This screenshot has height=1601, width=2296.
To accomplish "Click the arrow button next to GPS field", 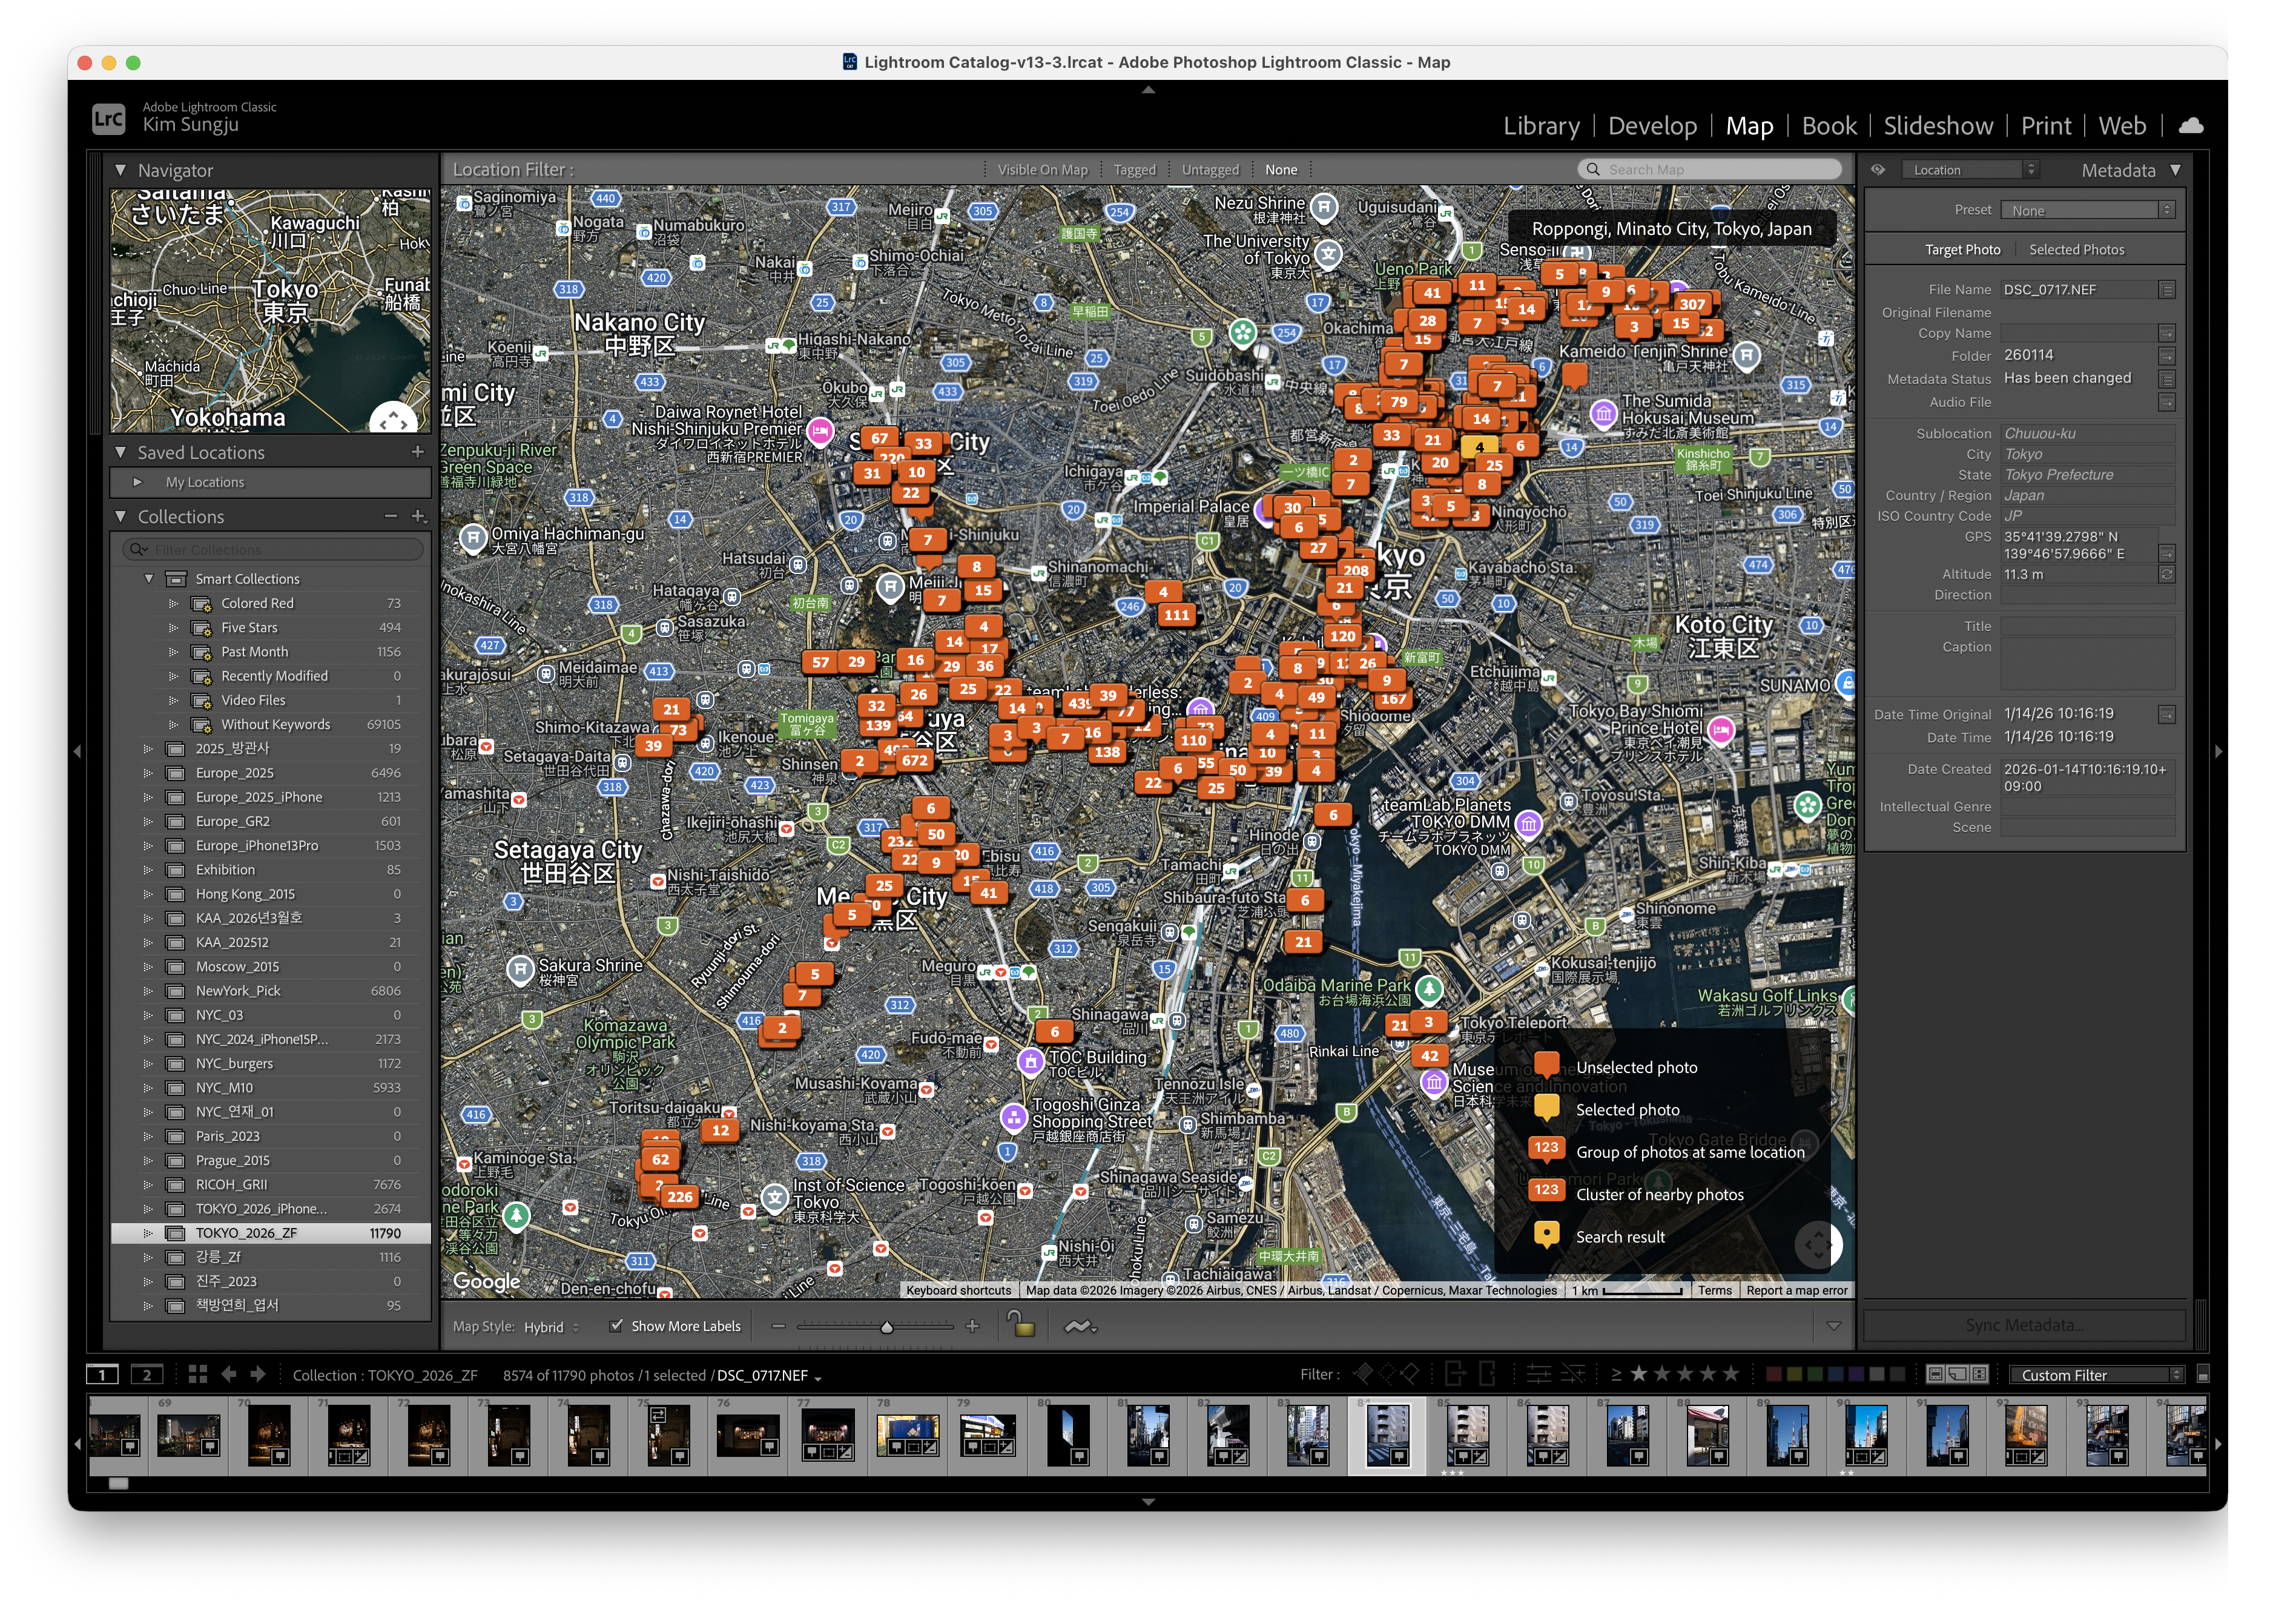I will tap(2167, 554).
